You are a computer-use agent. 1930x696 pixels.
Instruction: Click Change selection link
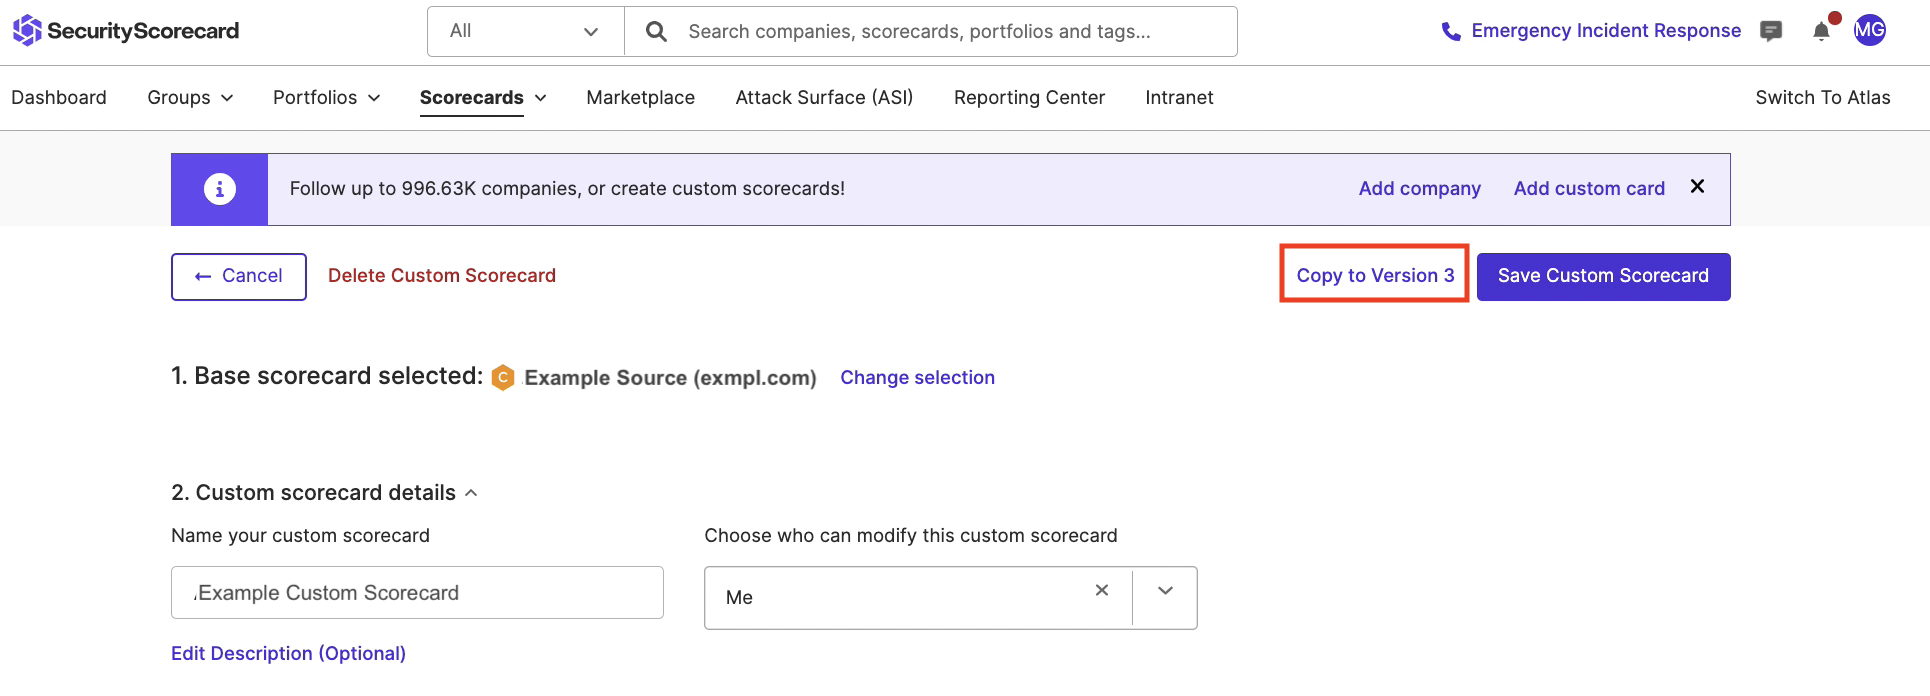[x=917, y=377]
